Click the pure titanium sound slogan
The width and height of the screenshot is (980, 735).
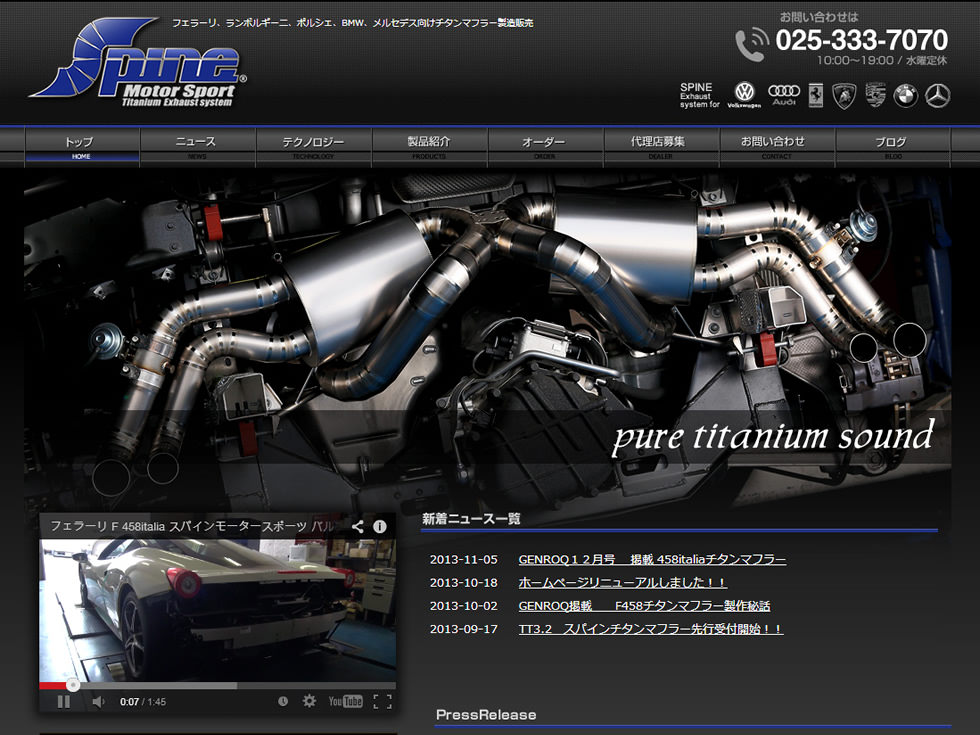[x=772, y=436]
